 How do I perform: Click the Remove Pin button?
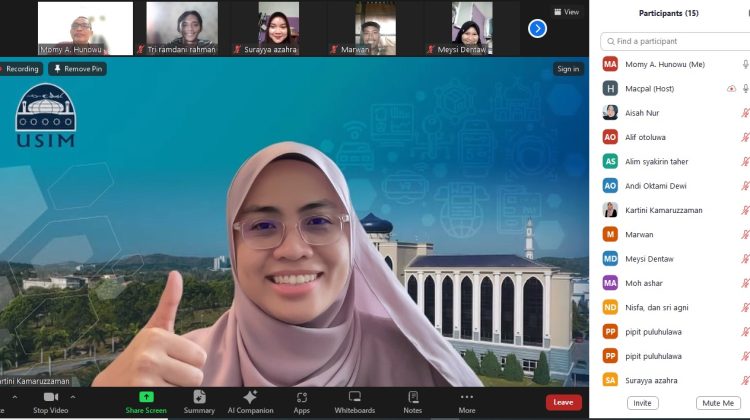(x=78, y=69)
